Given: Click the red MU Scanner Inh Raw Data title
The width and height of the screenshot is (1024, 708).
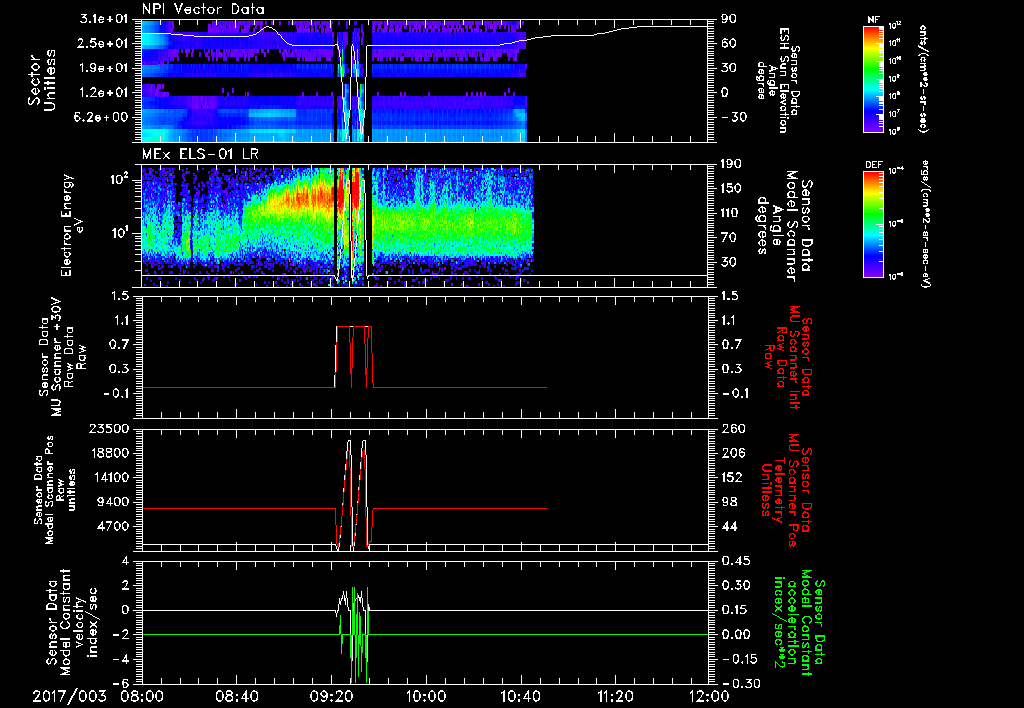Looking at the screenshot, I should [x=788, y=357].
